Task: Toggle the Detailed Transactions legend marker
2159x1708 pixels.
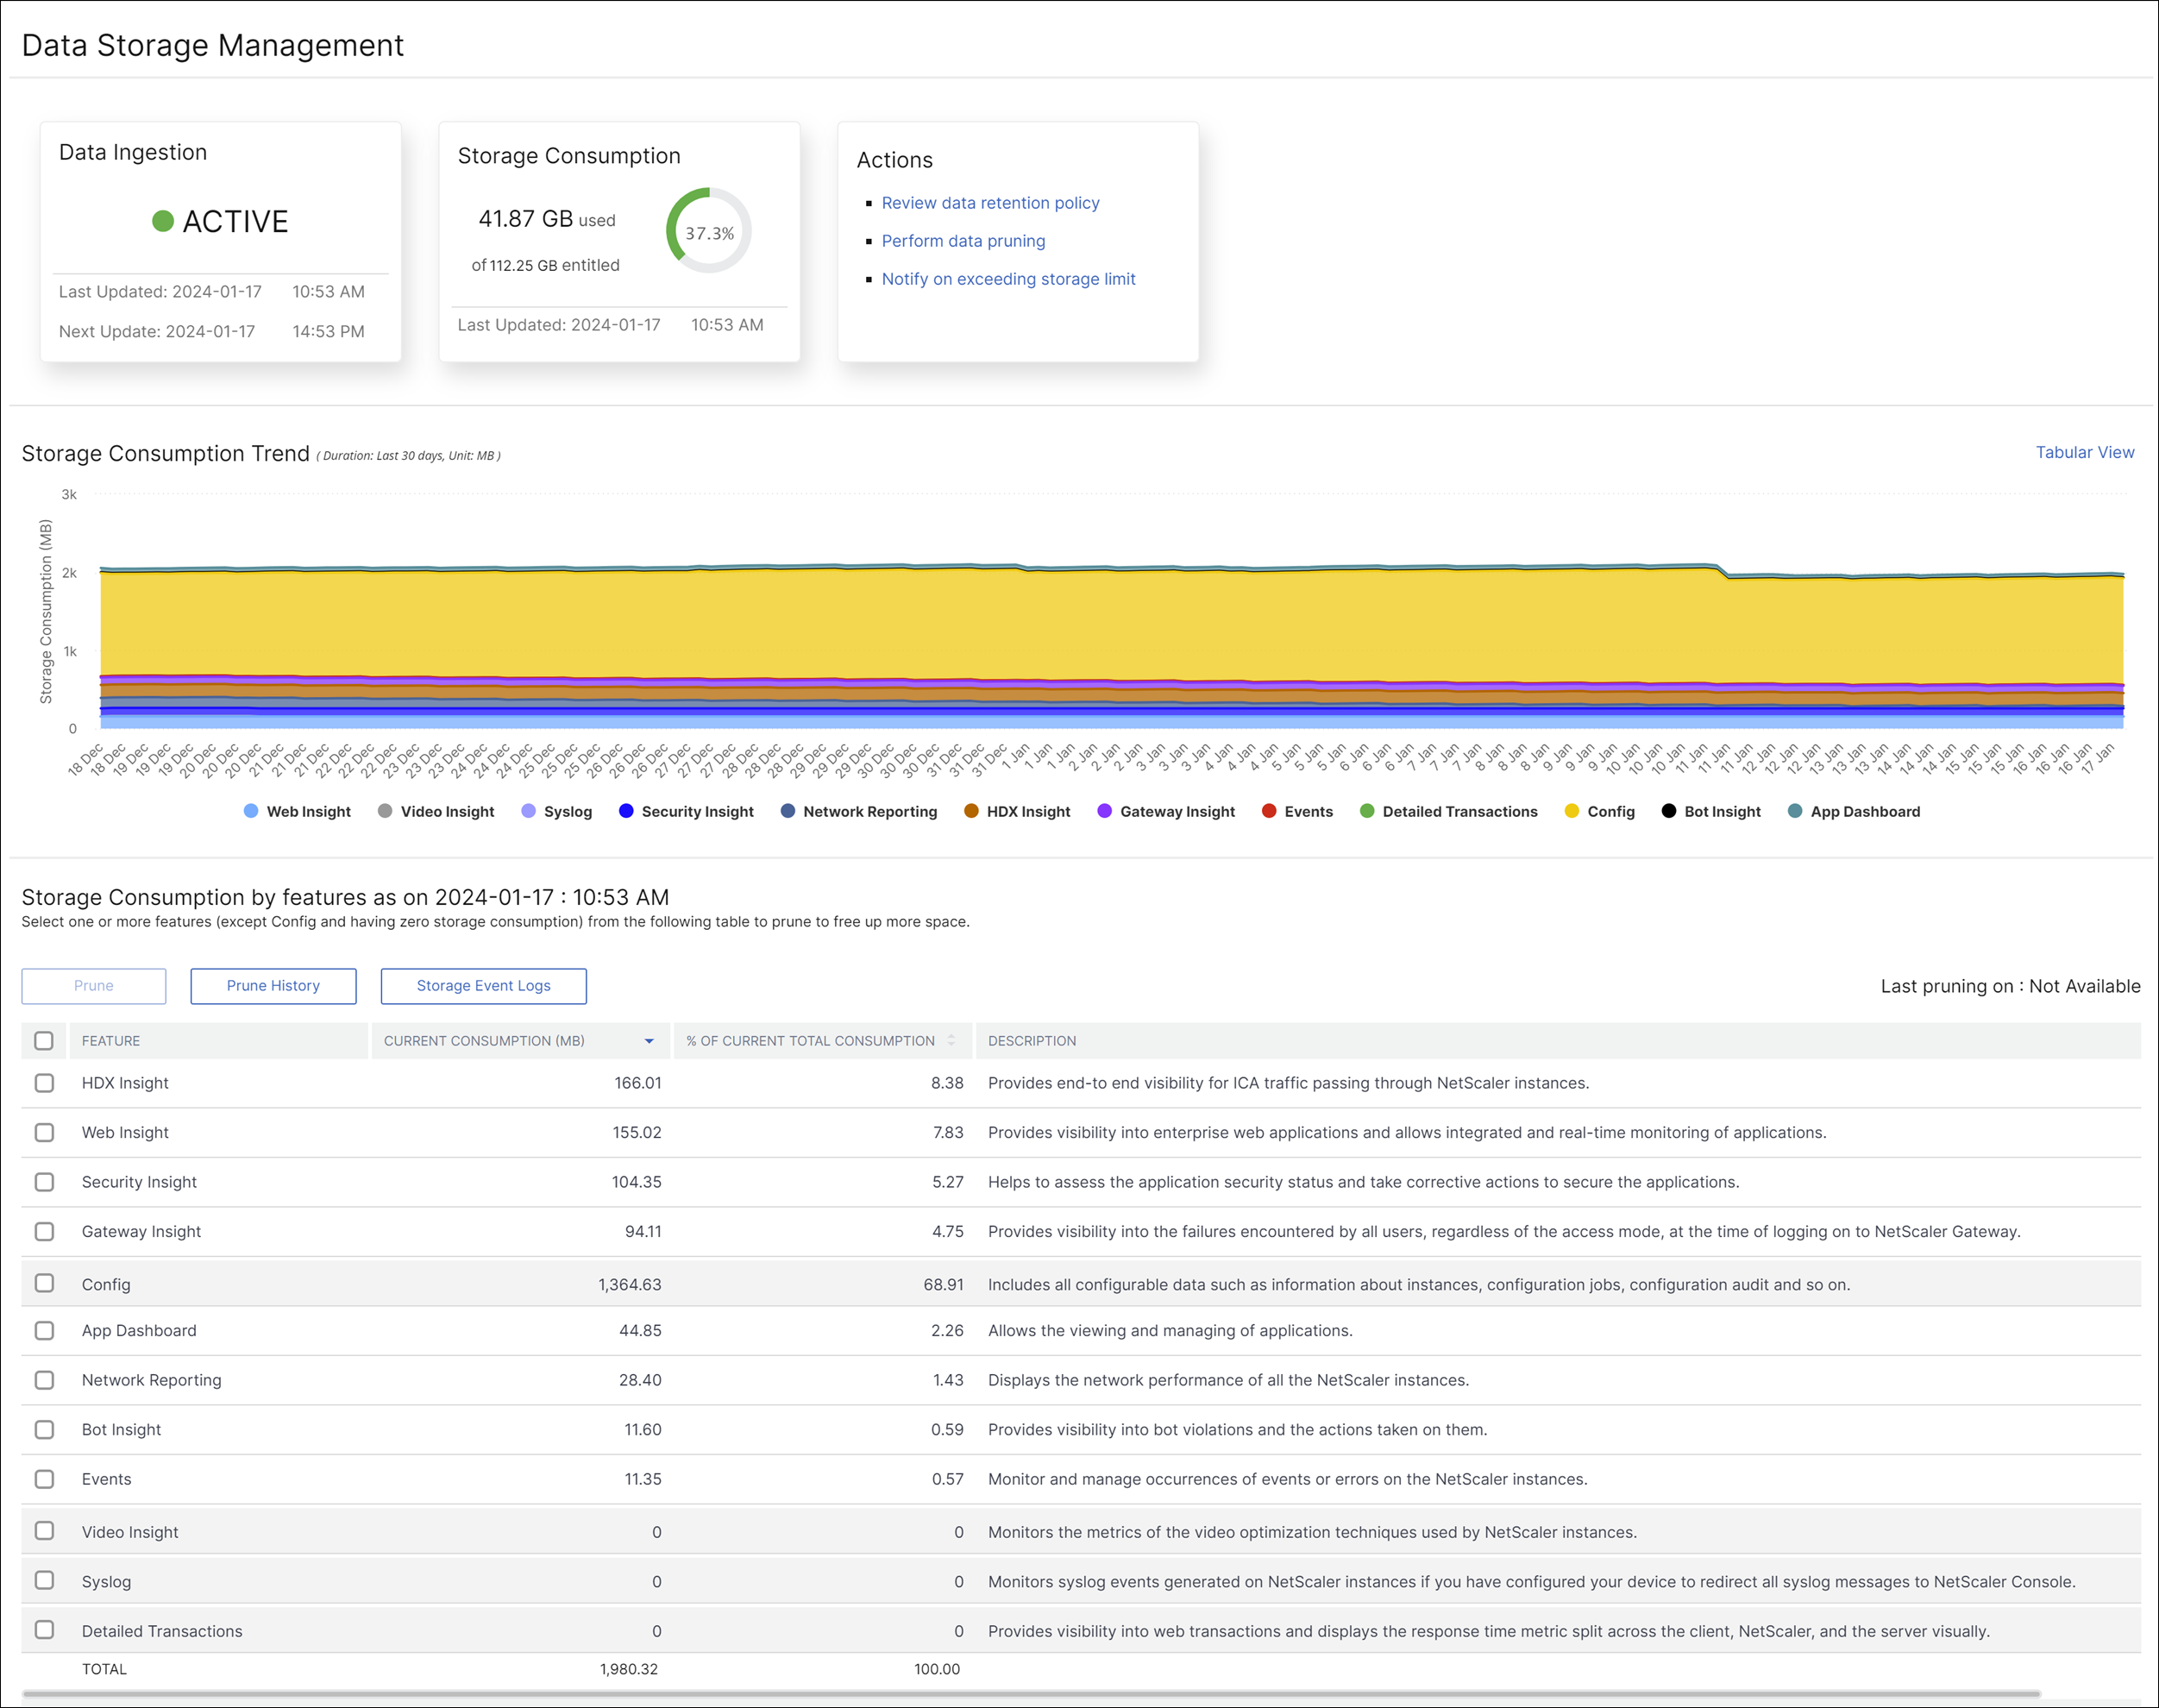Action: pos(1367,811)
